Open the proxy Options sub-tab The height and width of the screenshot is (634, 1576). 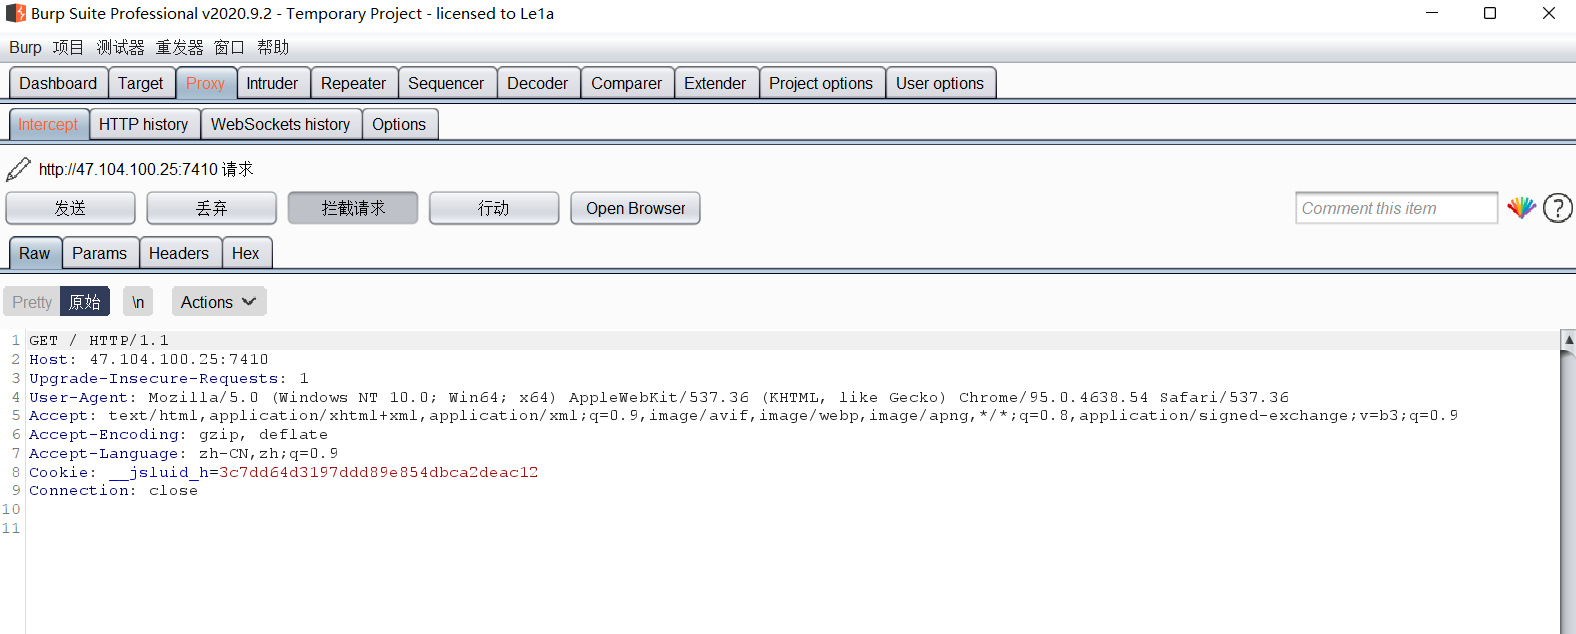coord(399,124)
